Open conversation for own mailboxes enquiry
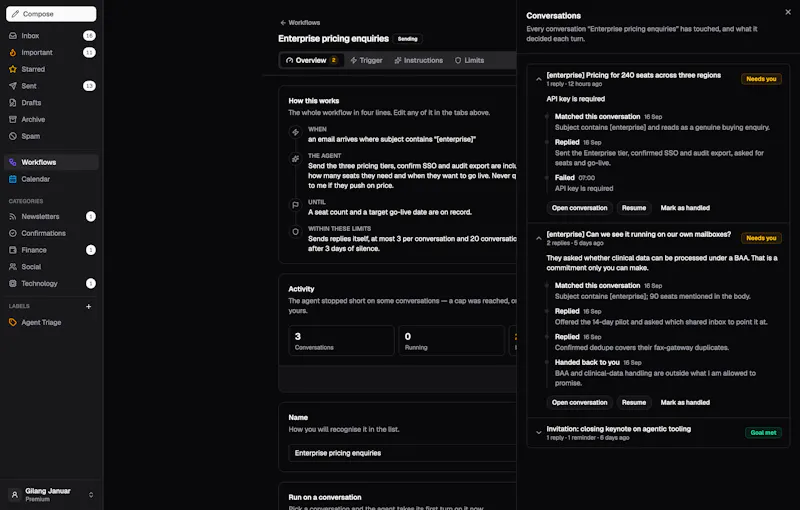Screen dimensions: 800x510 click(x=579, y=402)
